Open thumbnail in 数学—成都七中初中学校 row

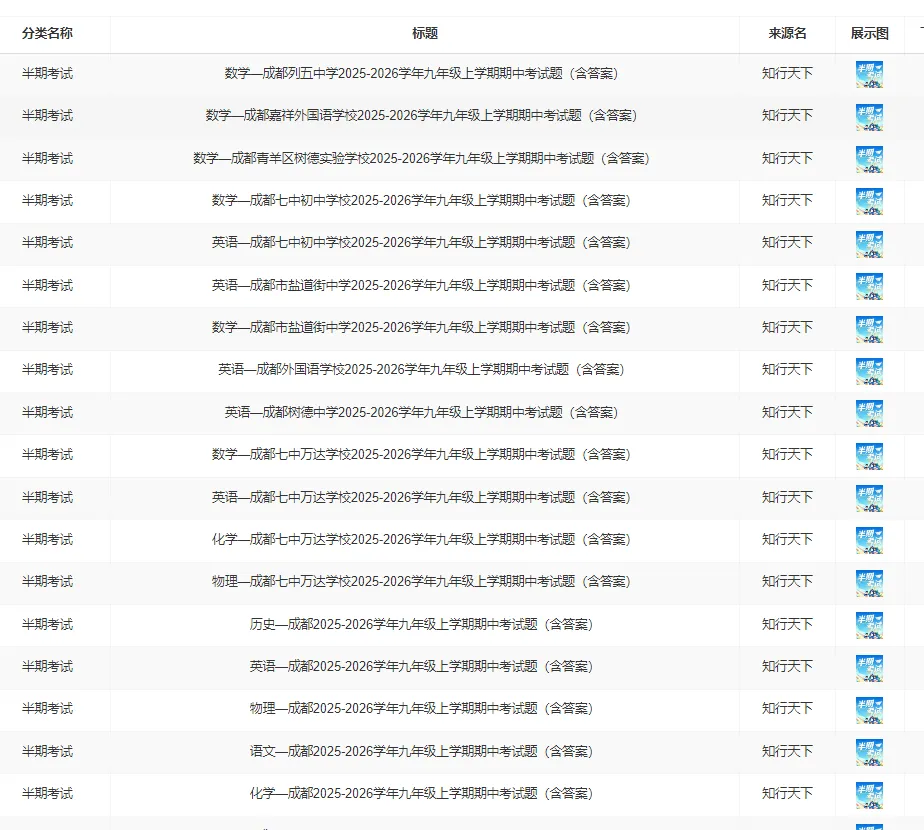[x=869, y=202]
